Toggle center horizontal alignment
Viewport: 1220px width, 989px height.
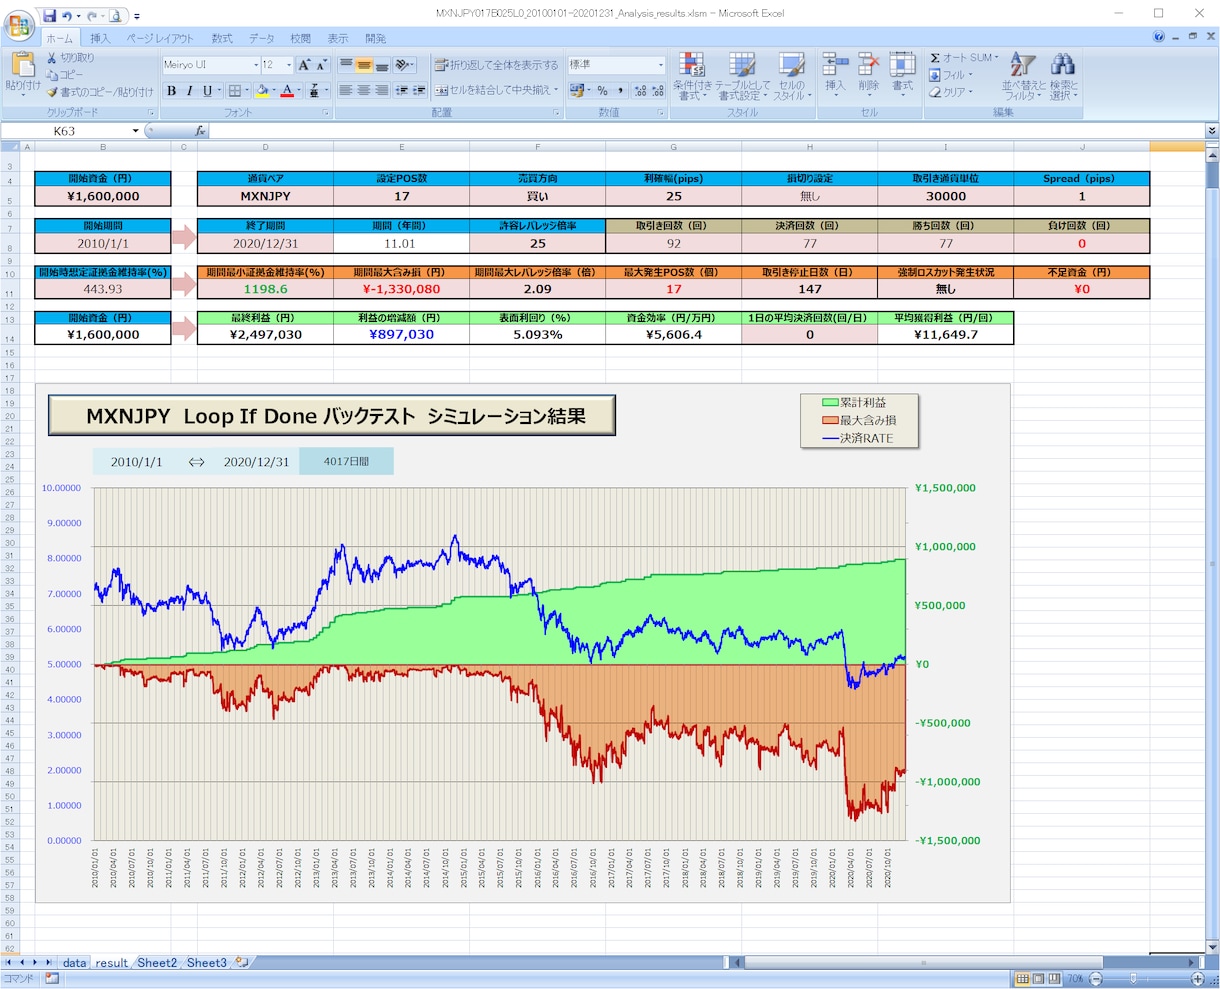click(363, 90)
